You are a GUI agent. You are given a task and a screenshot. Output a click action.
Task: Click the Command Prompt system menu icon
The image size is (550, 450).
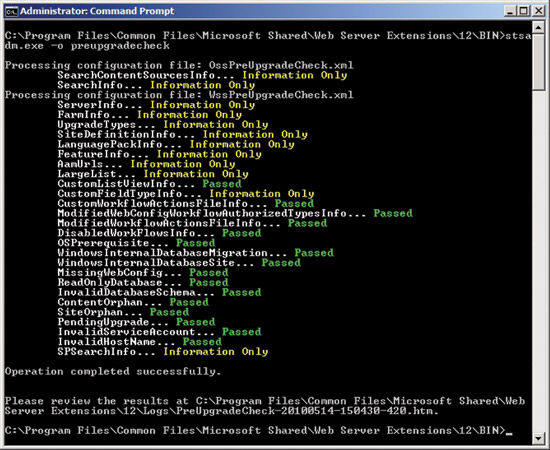click(x=11, y=12)
